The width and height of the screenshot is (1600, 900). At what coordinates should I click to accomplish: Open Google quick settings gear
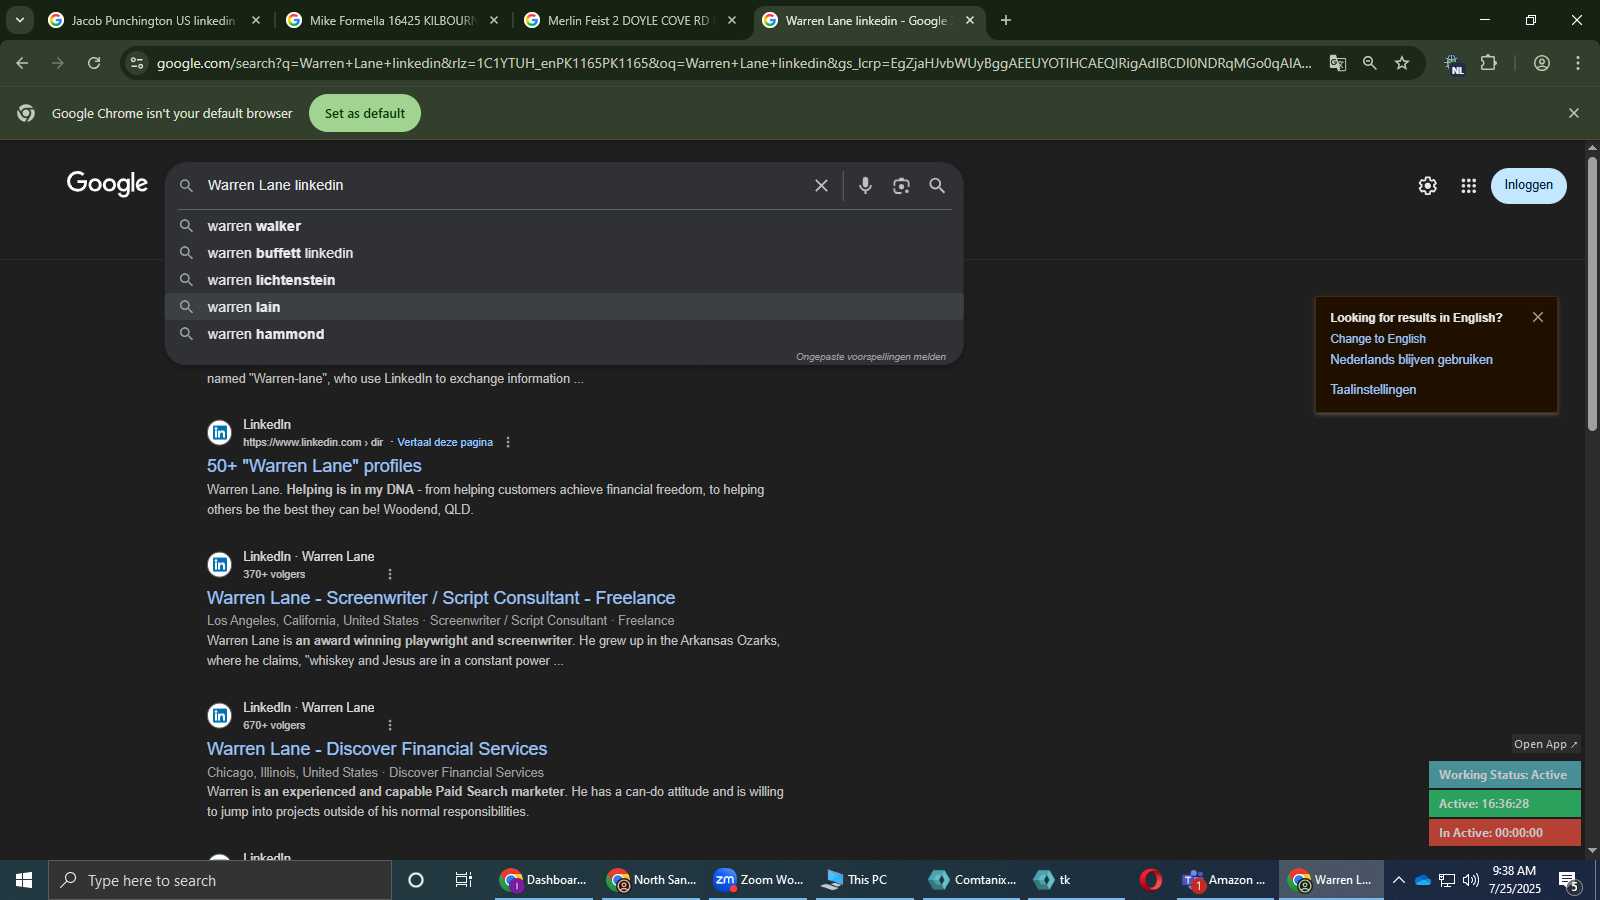1428,186
